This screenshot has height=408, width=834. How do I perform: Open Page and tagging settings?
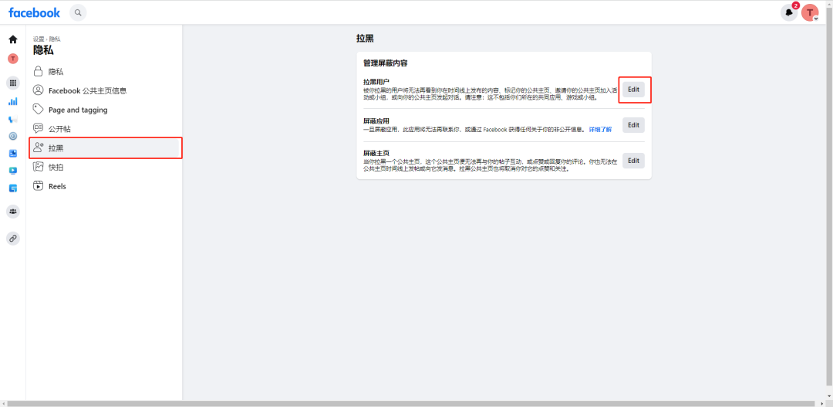tap(77, 109)
